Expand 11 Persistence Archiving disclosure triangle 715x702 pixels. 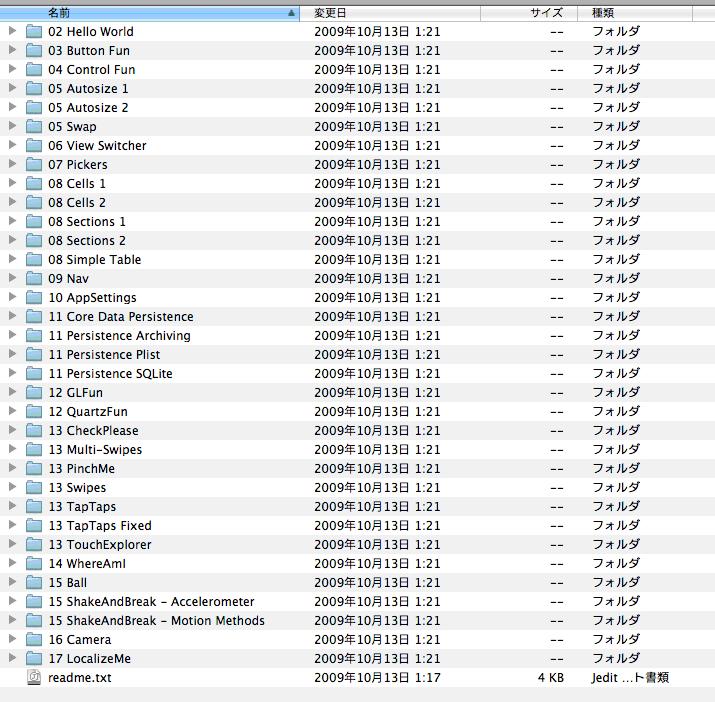pos(12,335)
